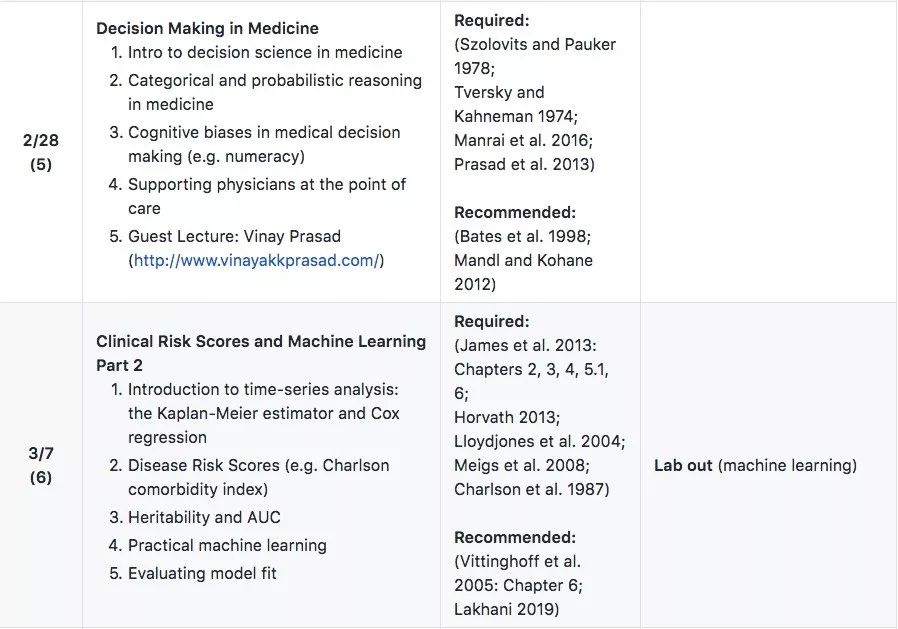Click the Lloydjones et al. 2004 citation
The width and height of the screenshot is (898, 629).
tap(539, 441)
